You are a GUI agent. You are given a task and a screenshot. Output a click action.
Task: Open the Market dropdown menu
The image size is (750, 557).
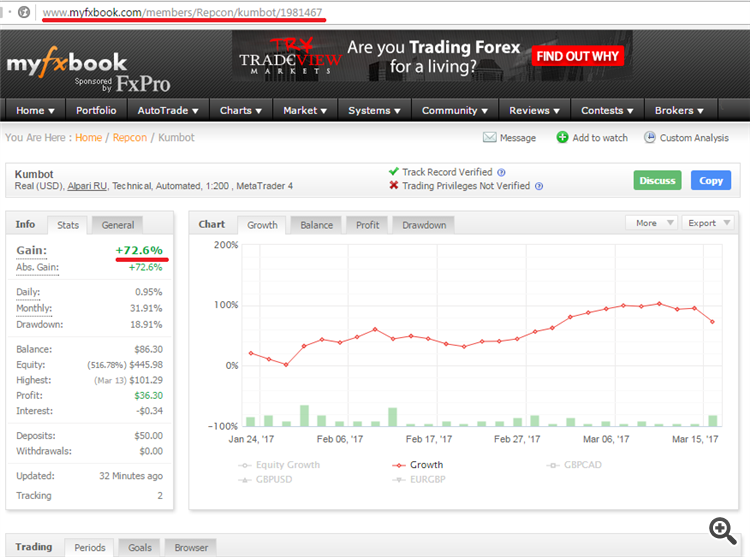[305, 110]
